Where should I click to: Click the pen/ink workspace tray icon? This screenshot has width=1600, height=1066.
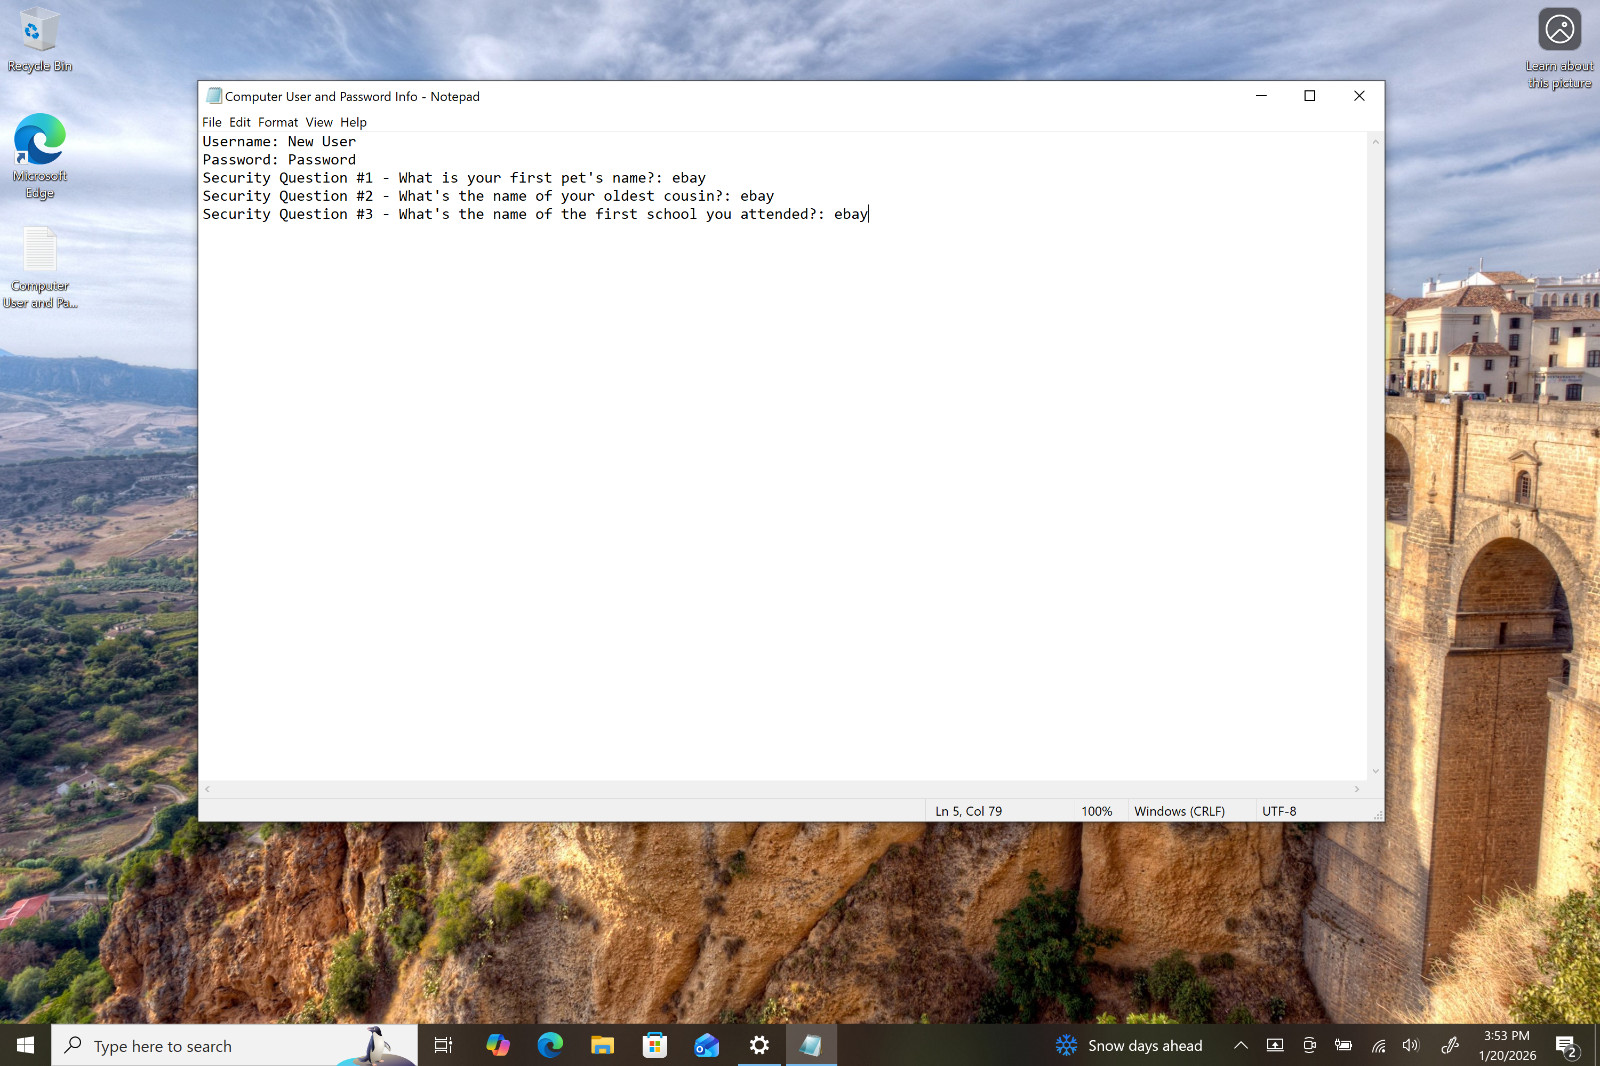[1450, 1045]
